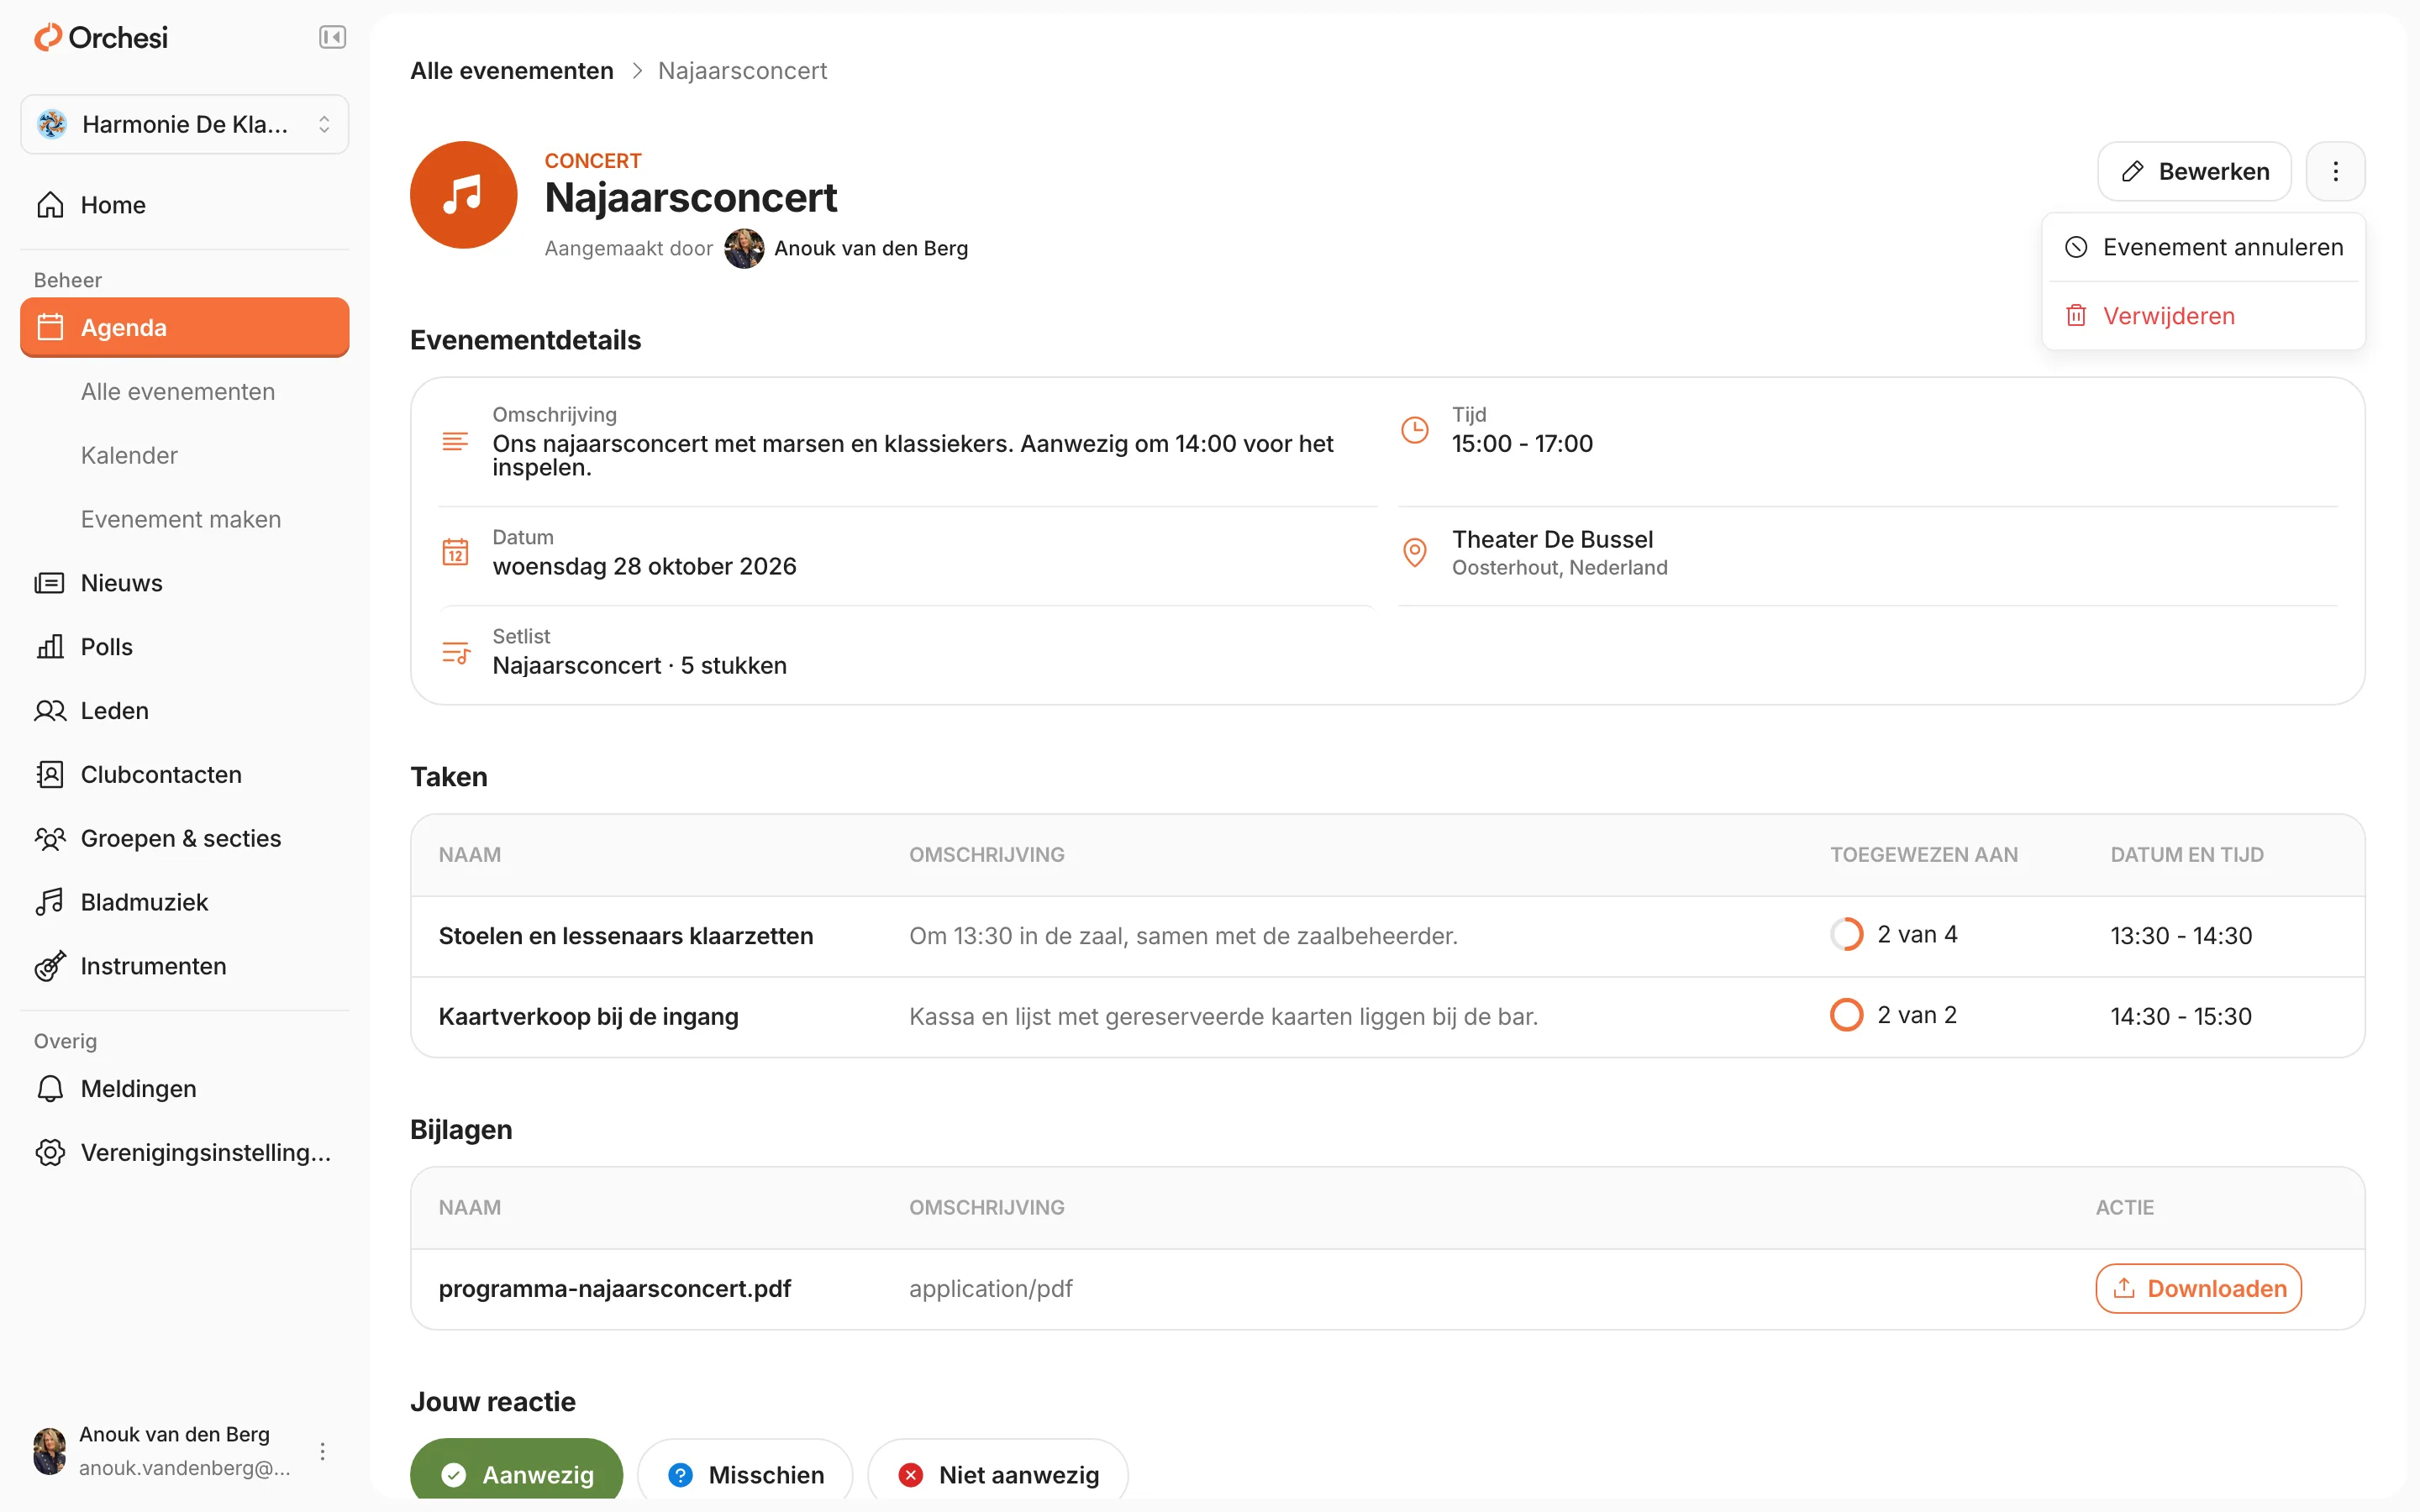Click the Nieuws newspaper icon
Screen dimensions: 2420x1512
(50, 583)
